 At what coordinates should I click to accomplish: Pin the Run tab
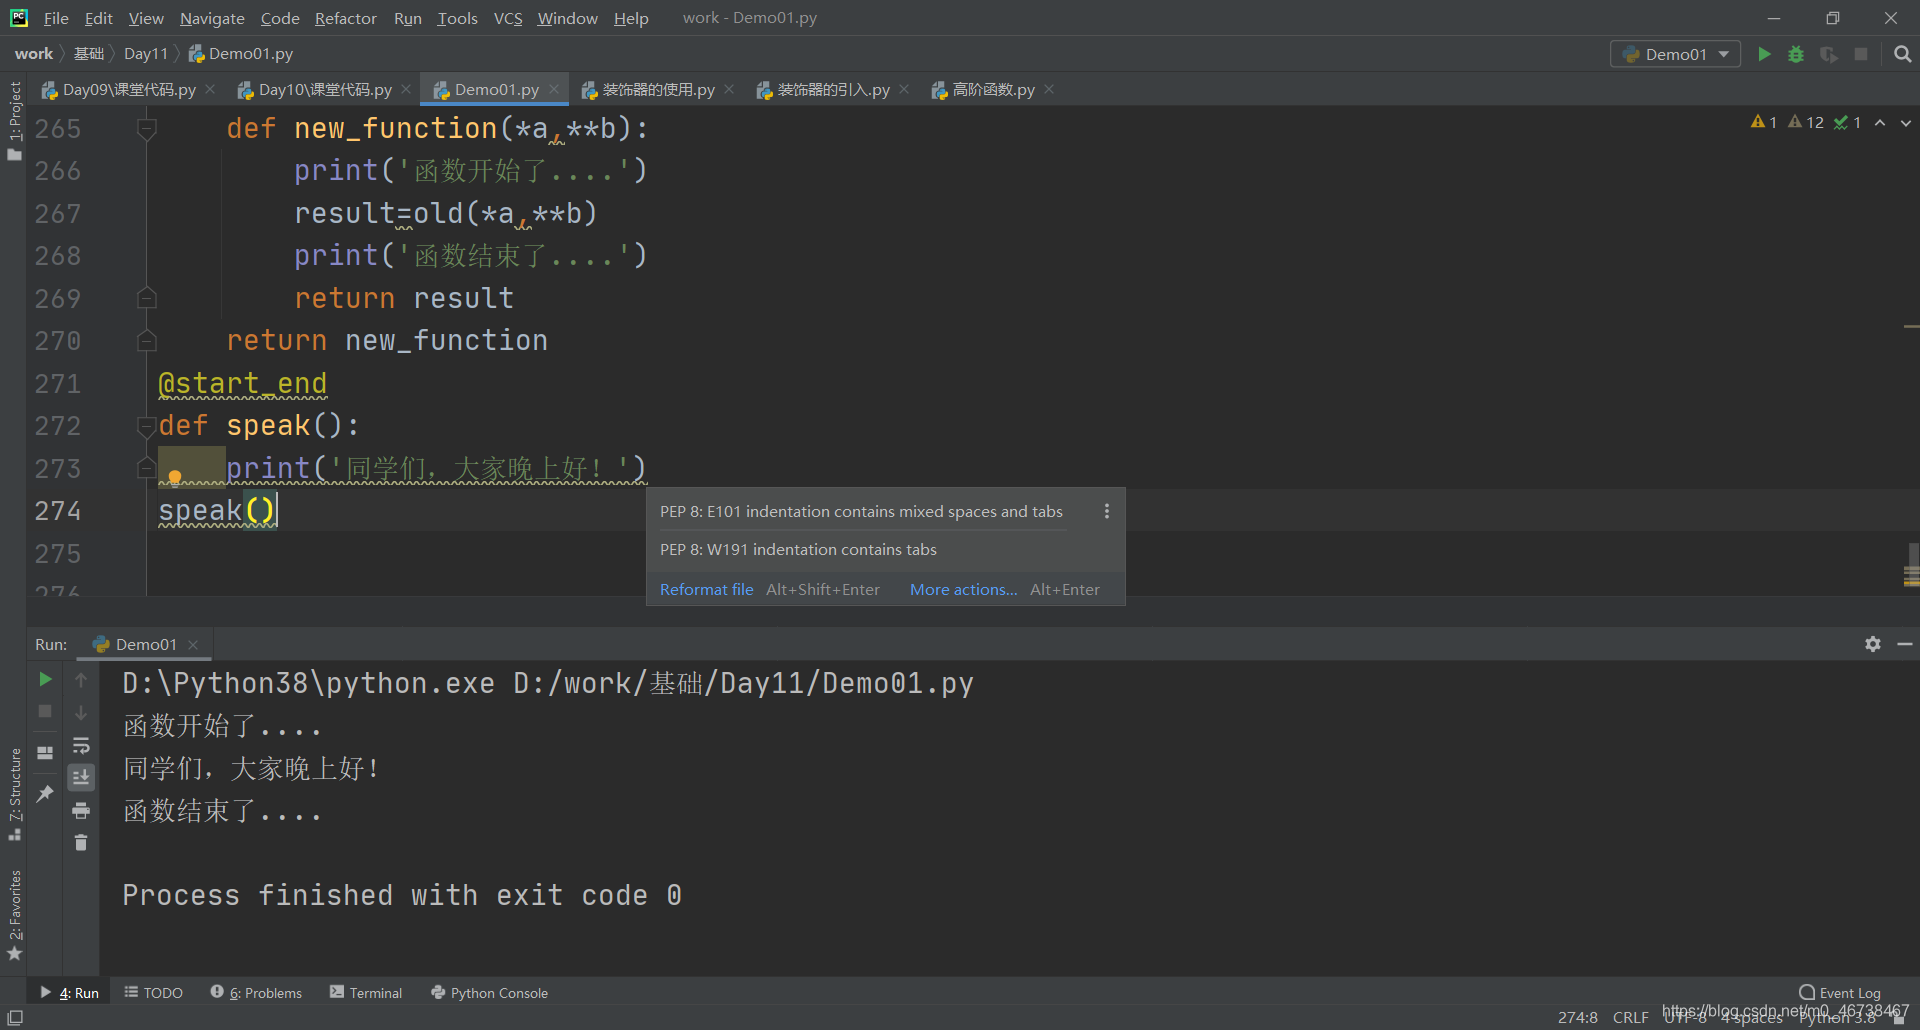pyautogui.click(x=45, y=794)
